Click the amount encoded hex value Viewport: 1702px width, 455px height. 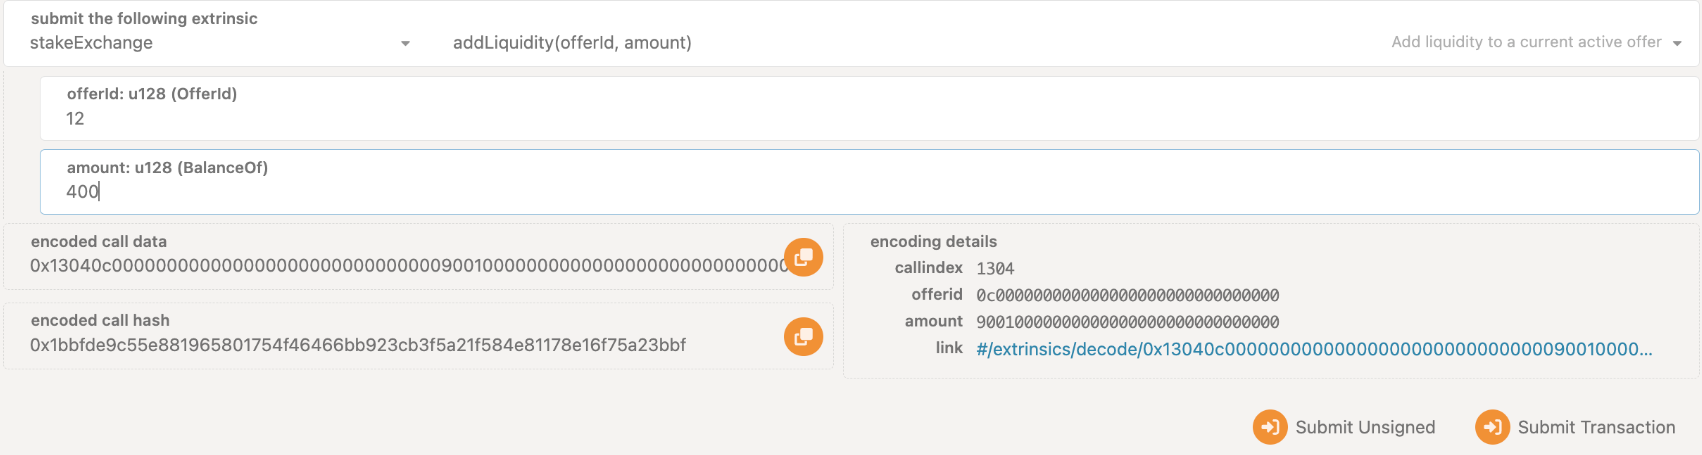1128,322
